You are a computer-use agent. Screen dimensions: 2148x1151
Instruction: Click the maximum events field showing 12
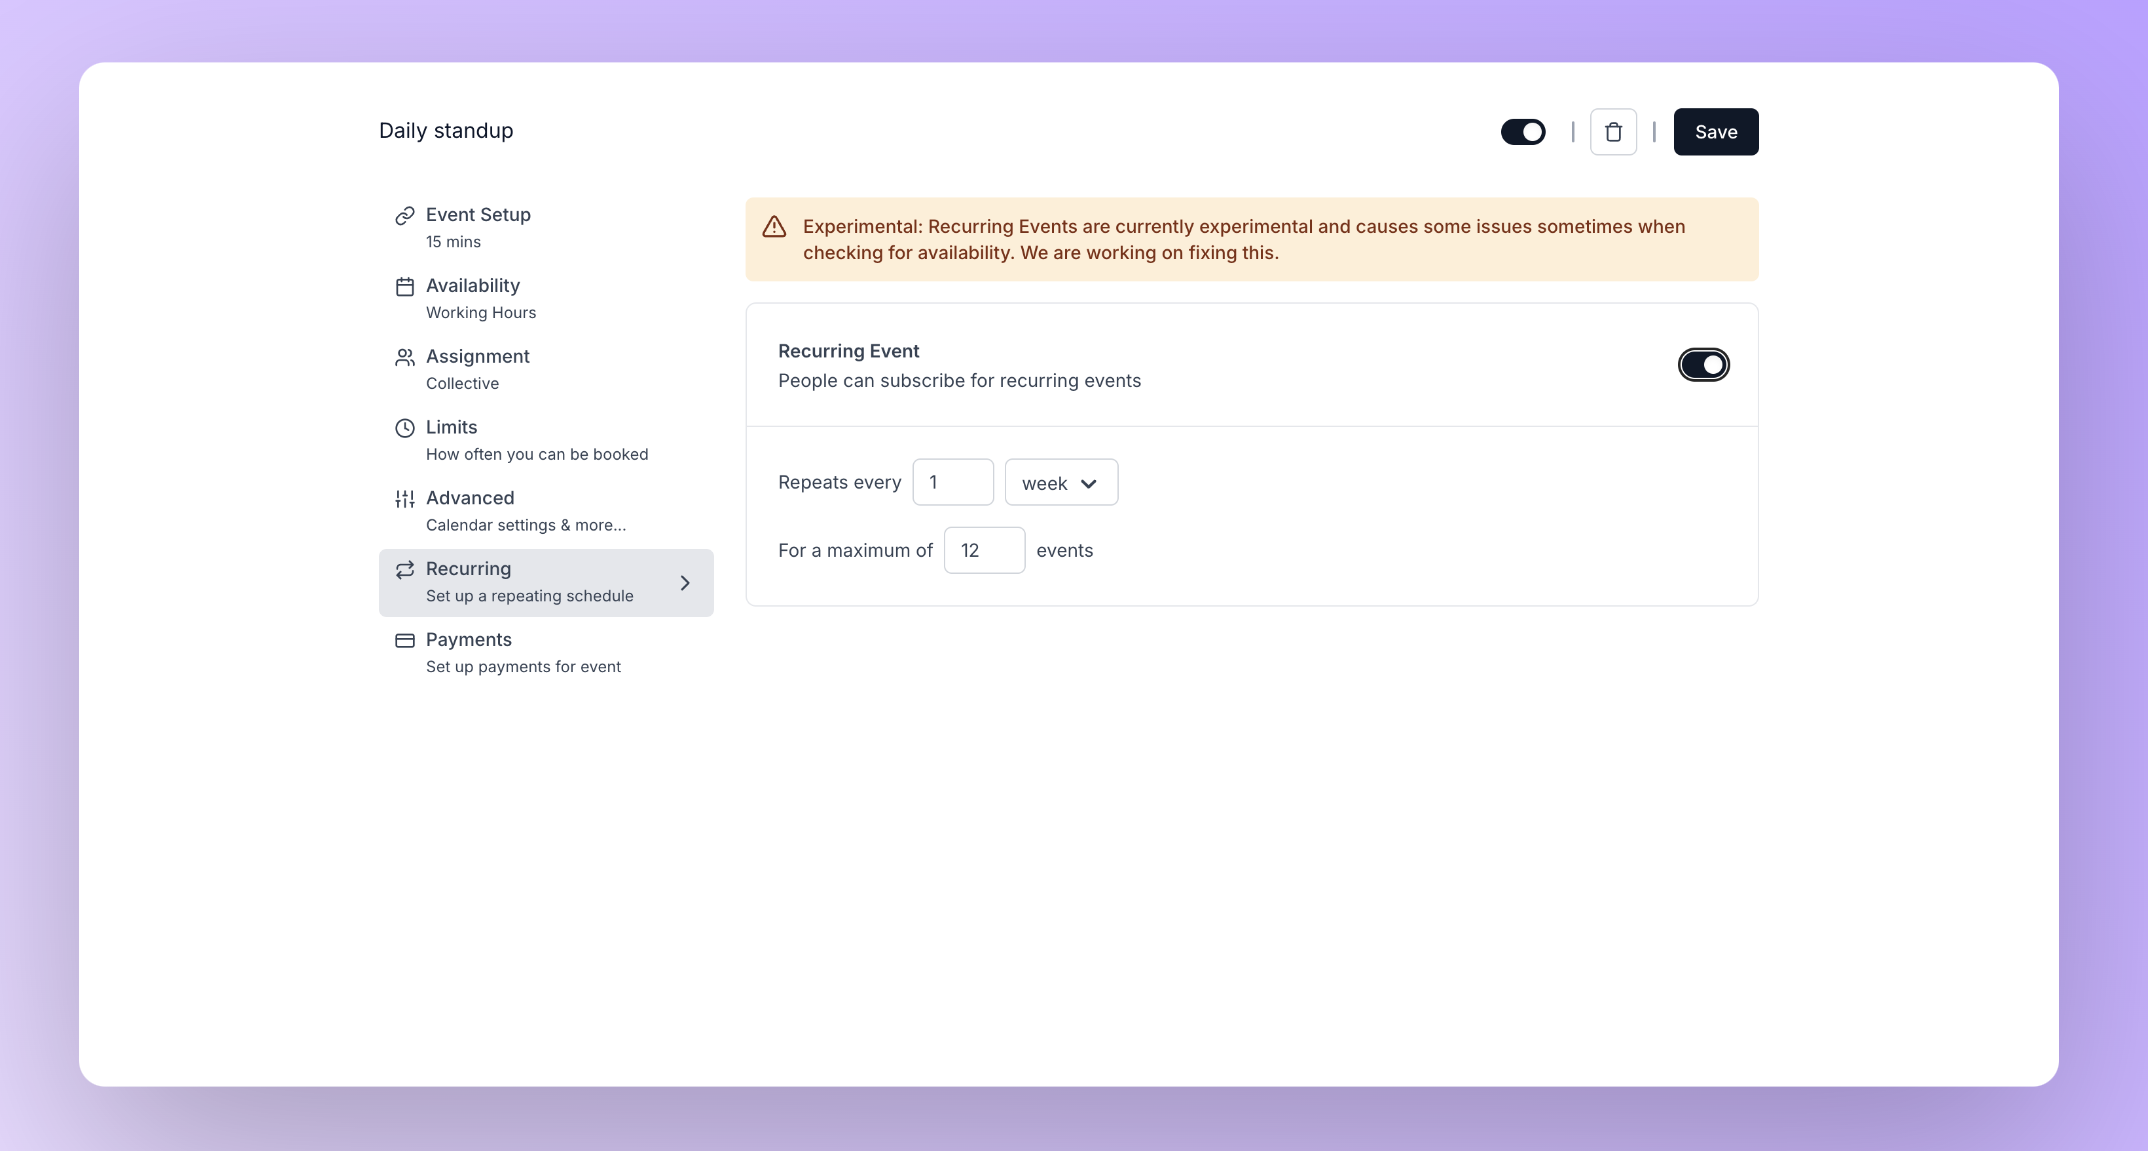(x=984, y=550)
